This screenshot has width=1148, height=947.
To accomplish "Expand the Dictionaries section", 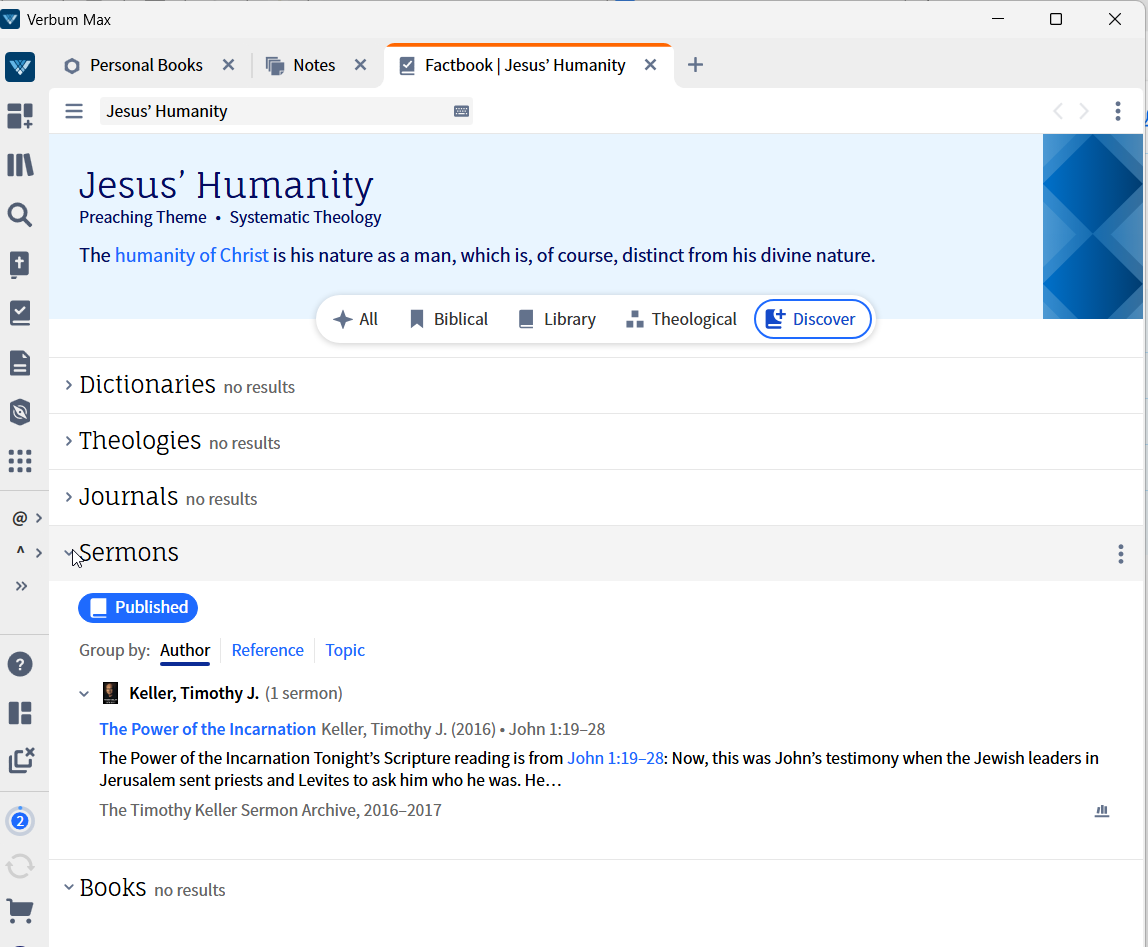I will click(69, 385).
